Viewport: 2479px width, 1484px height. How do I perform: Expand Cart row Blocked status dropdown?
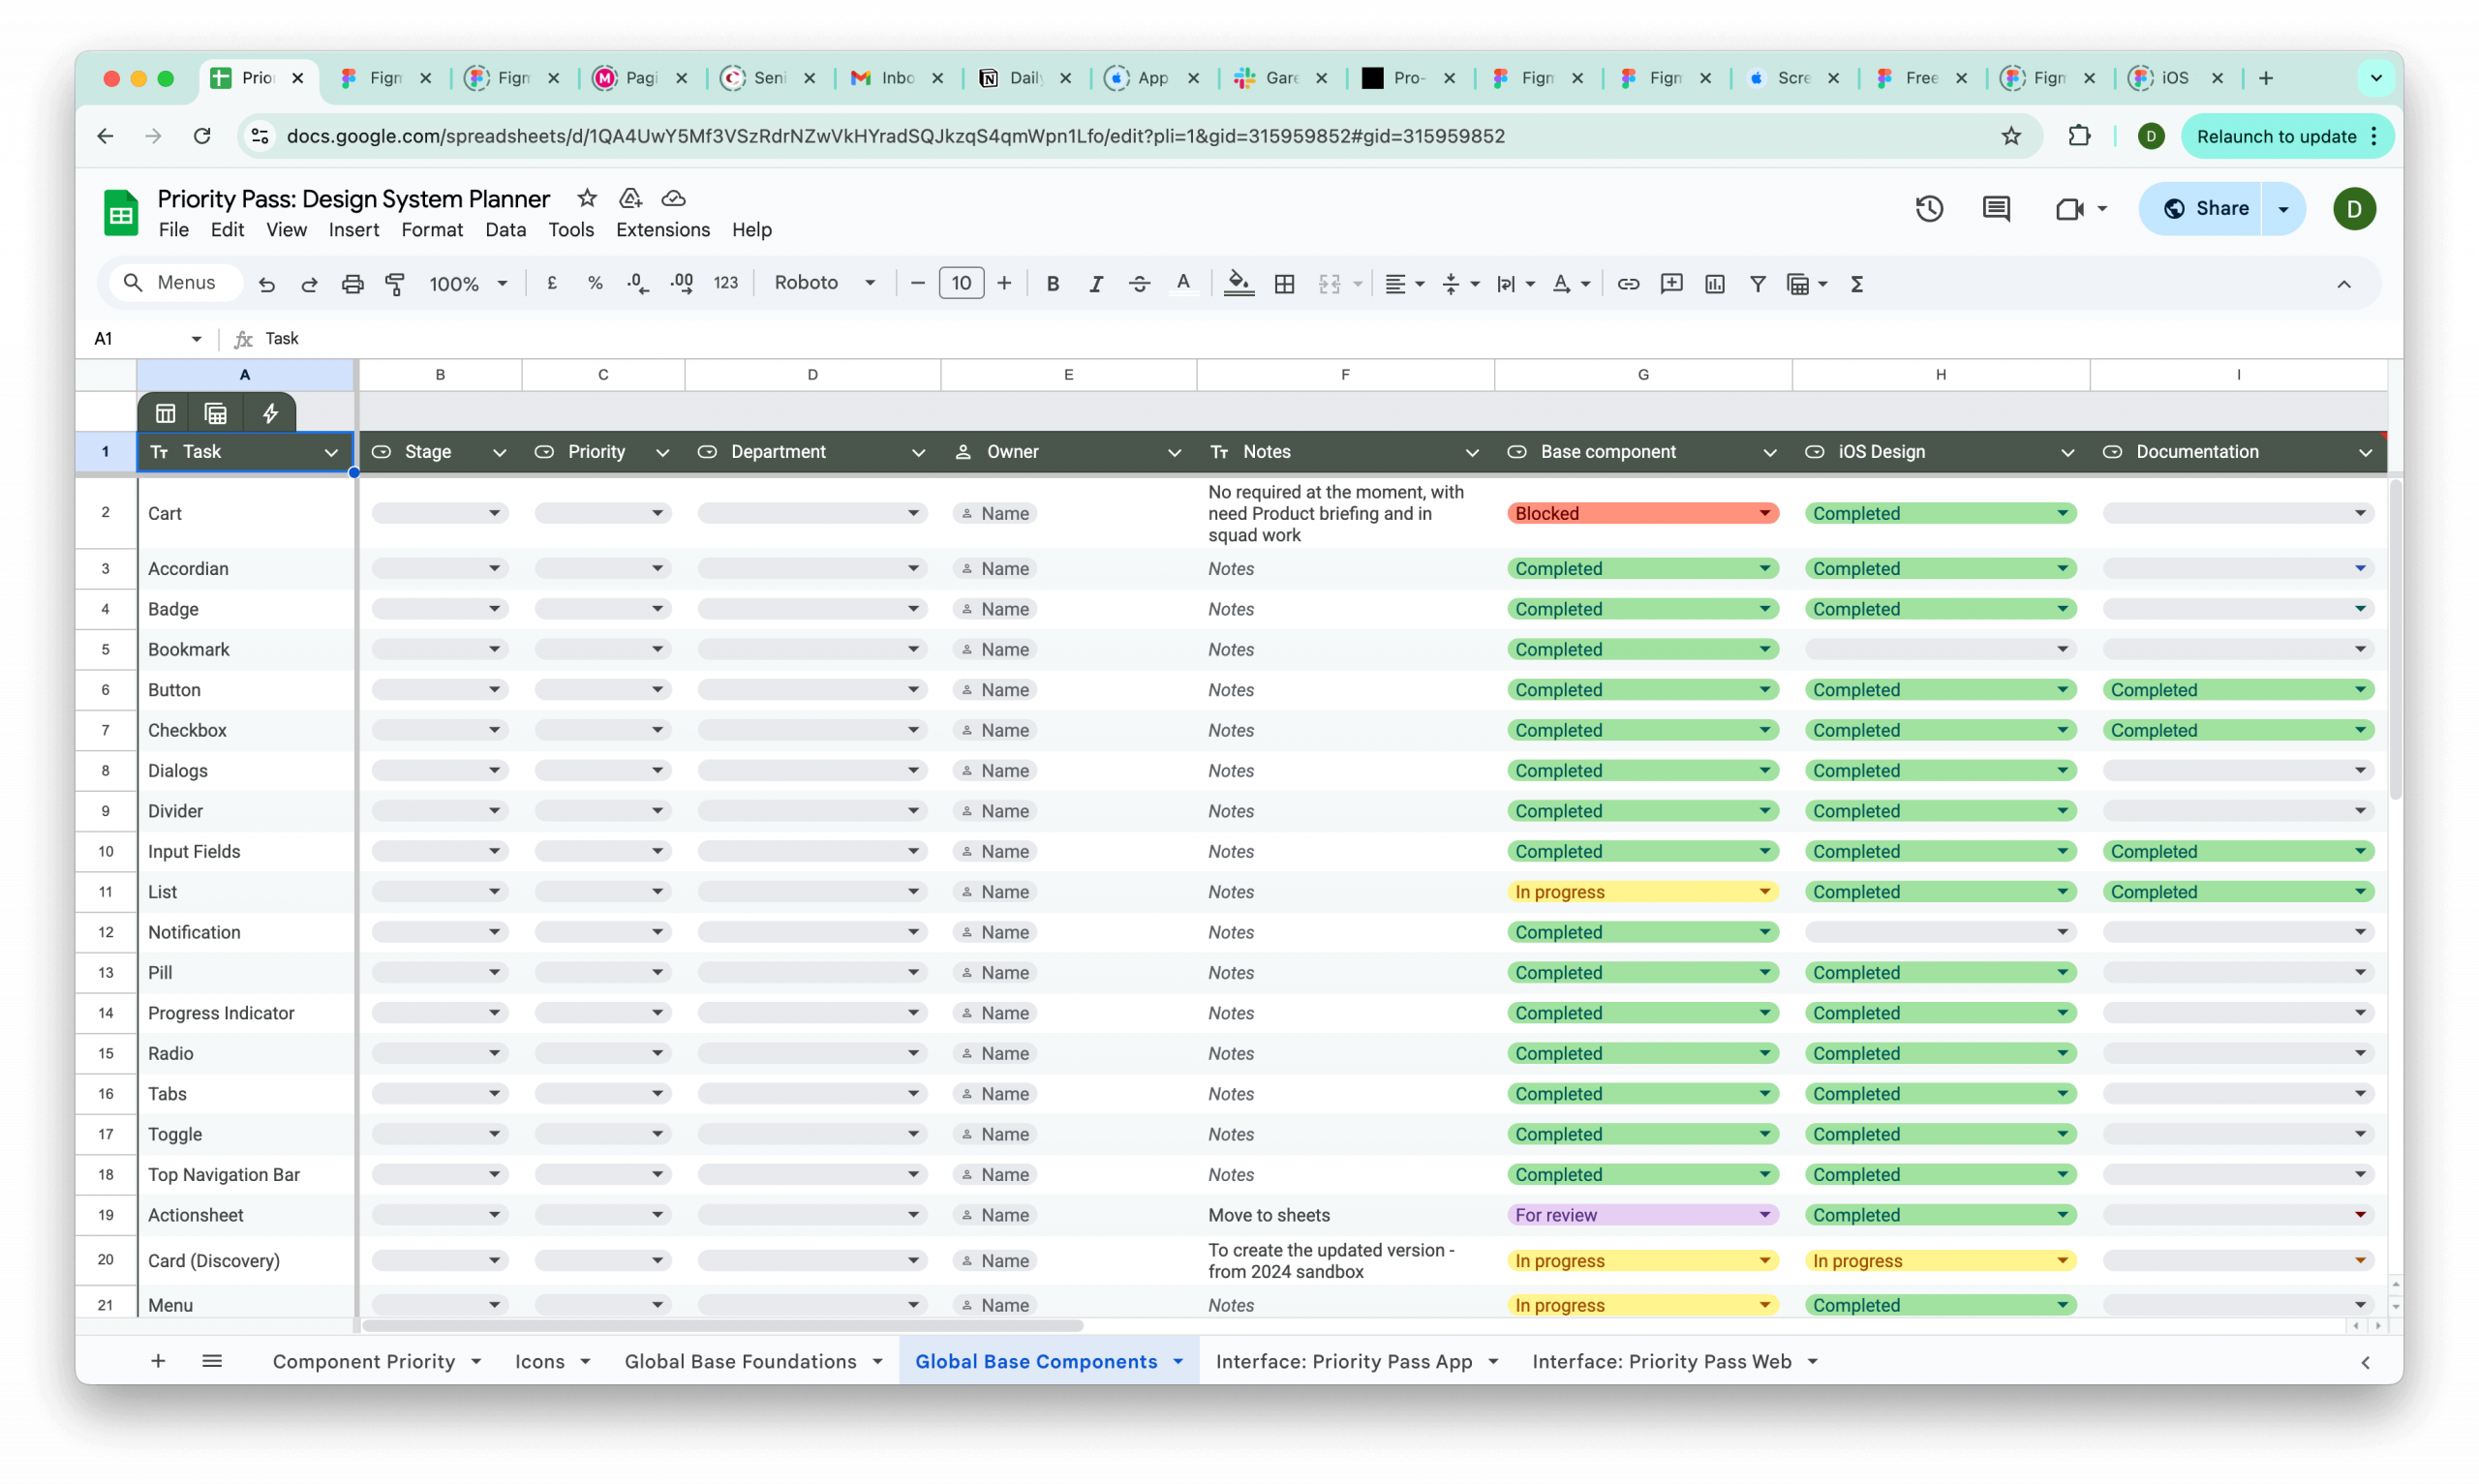[1764, 513]
